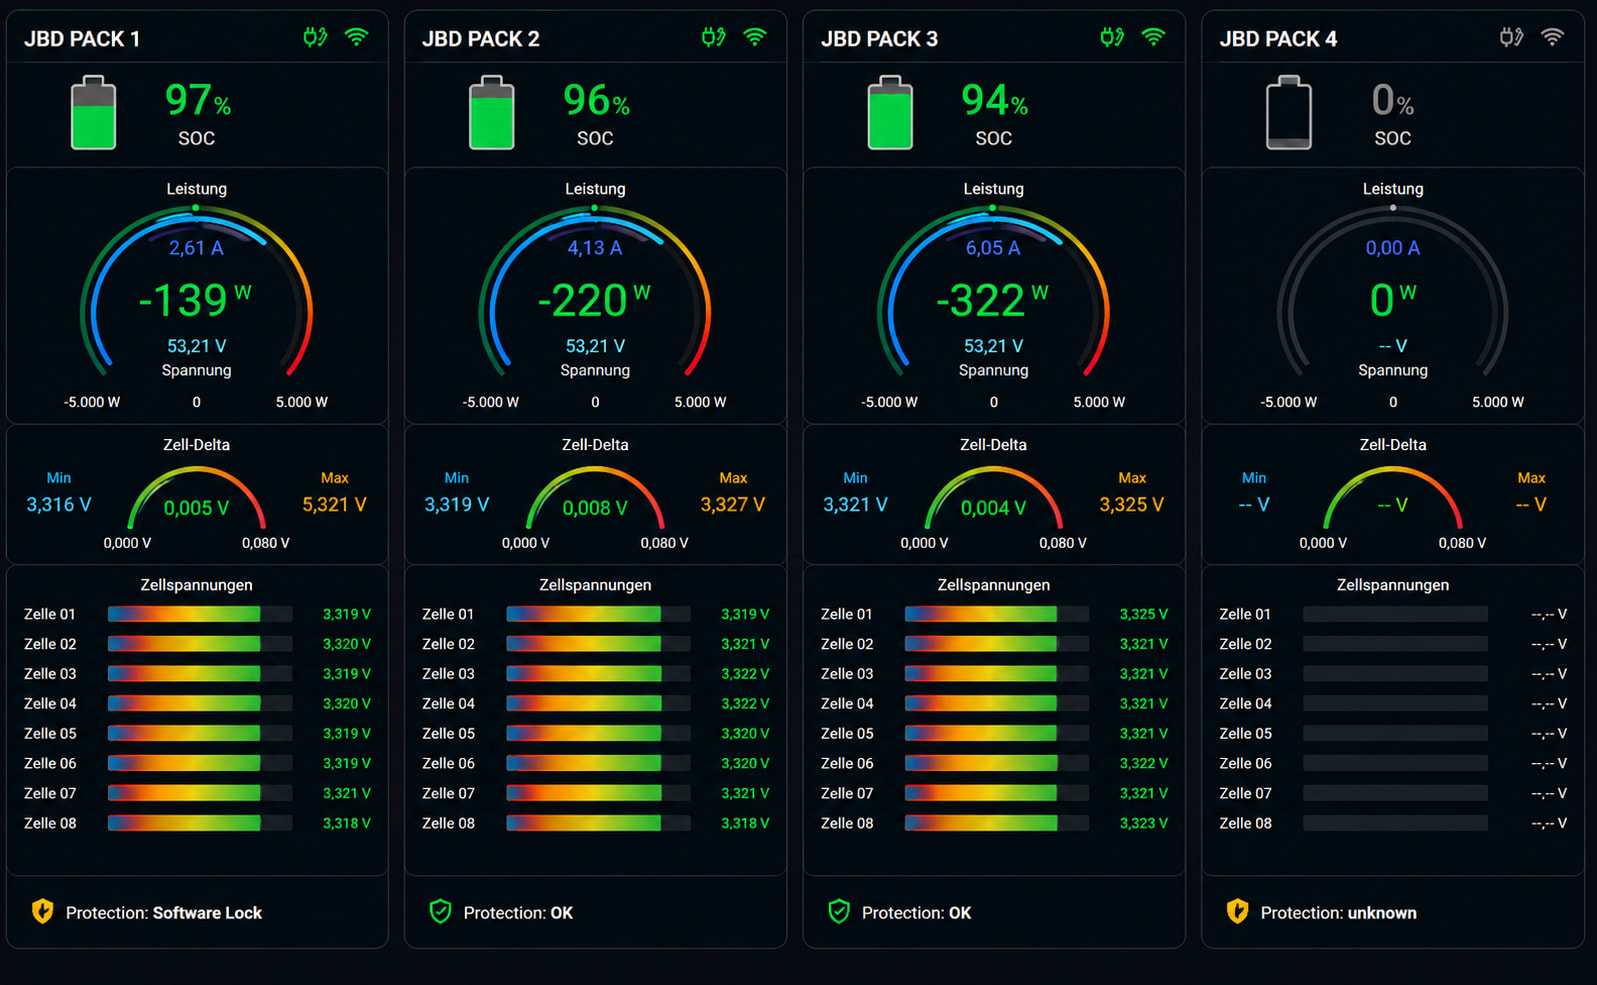Click the yellow shield icon beside Protection: unknown

point(1237,911)
